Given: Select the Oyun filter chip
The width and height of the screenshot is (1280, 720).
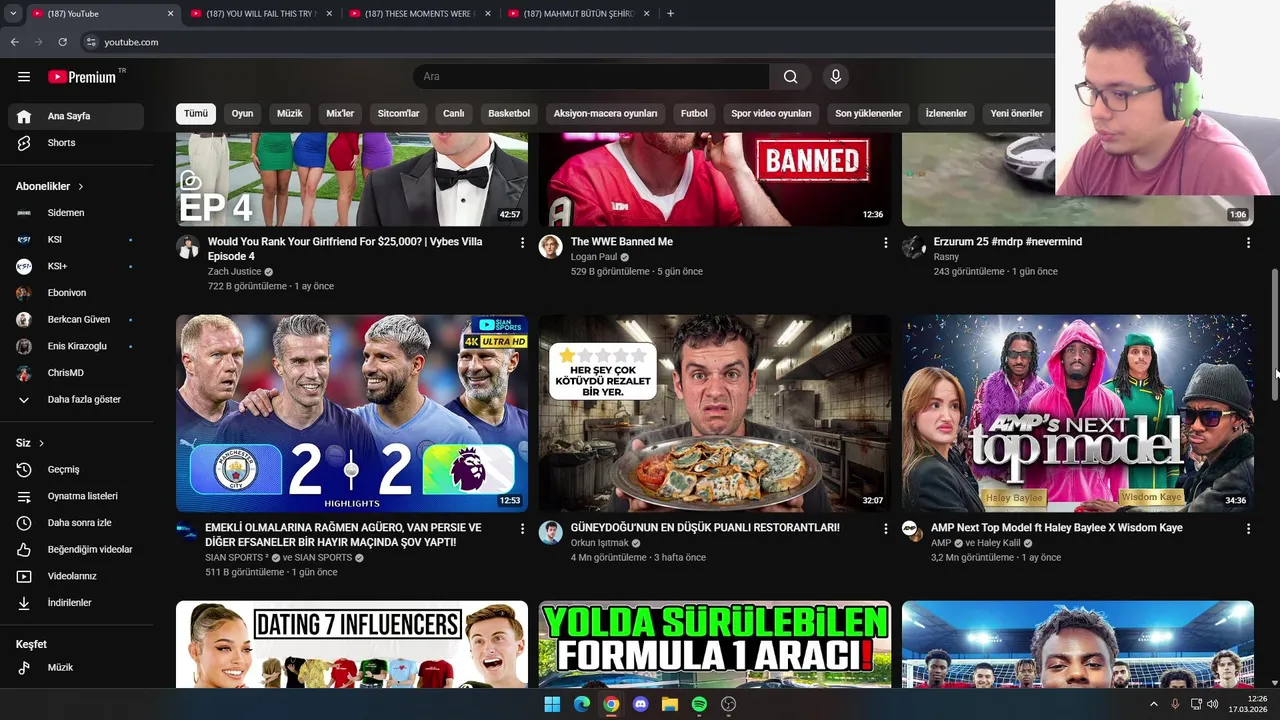Looking at the screenshot, I should [x=243, y=114].
